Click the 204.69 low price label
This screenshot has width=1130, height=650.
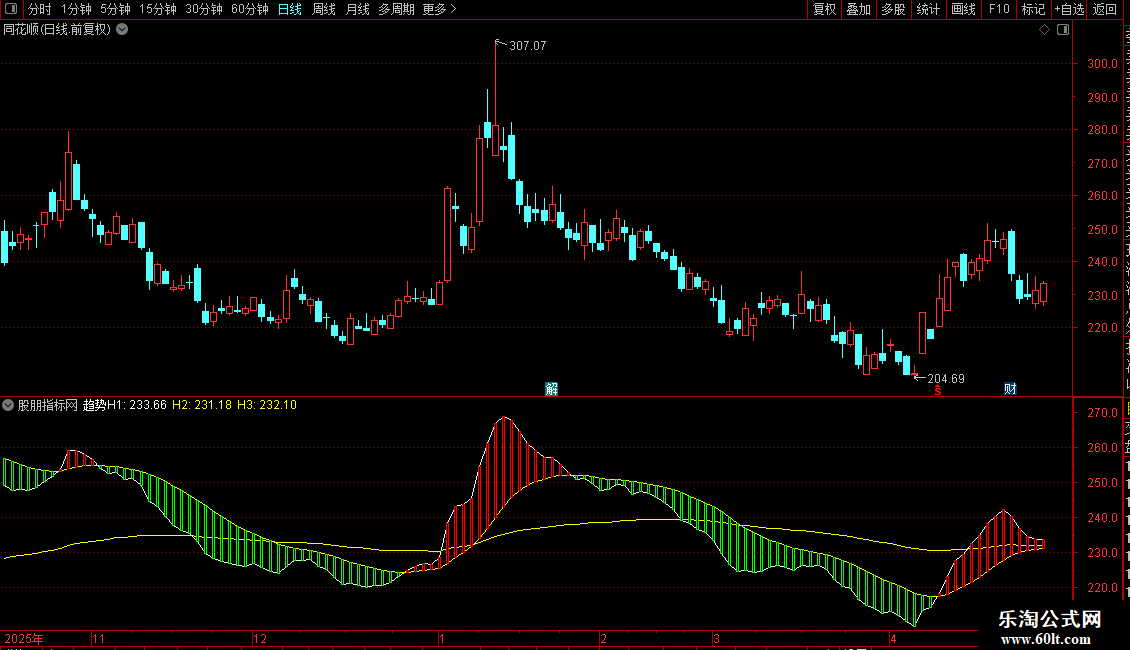[x=946, y=378]
